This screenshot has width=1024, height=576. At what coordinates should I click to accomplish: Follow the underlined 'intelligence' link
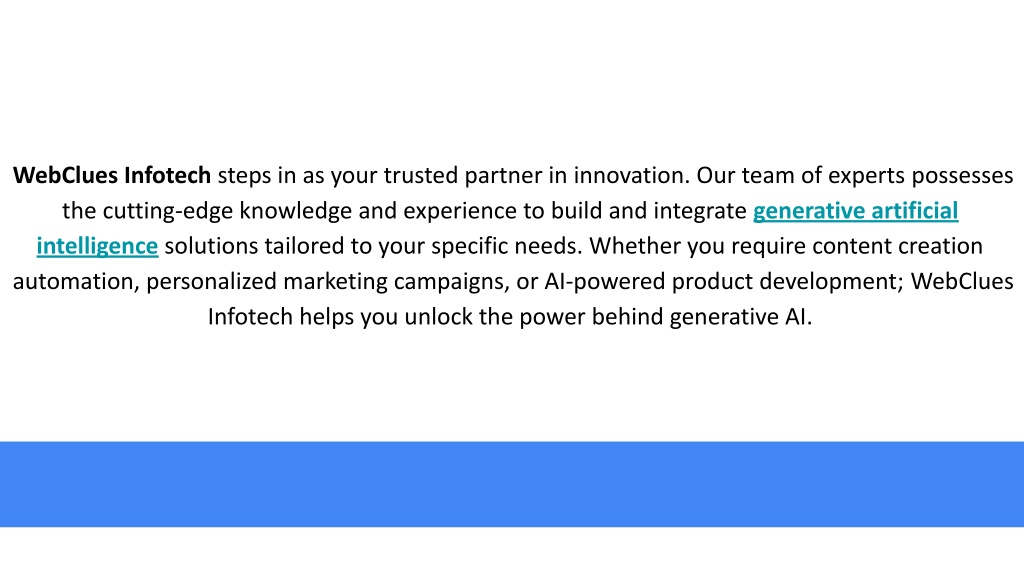pyautogui.click(x=97, y=246)
